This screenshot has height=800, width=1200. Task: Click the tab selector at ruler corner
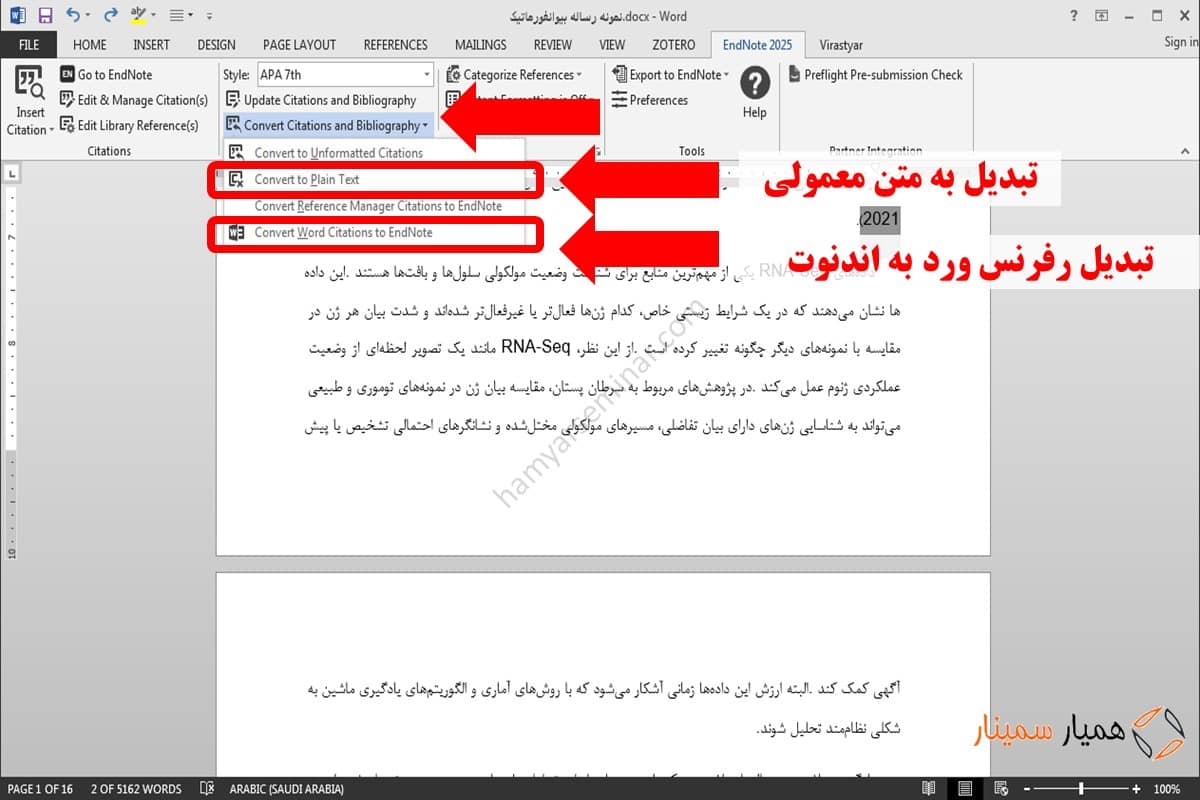[x=11, y=174]
